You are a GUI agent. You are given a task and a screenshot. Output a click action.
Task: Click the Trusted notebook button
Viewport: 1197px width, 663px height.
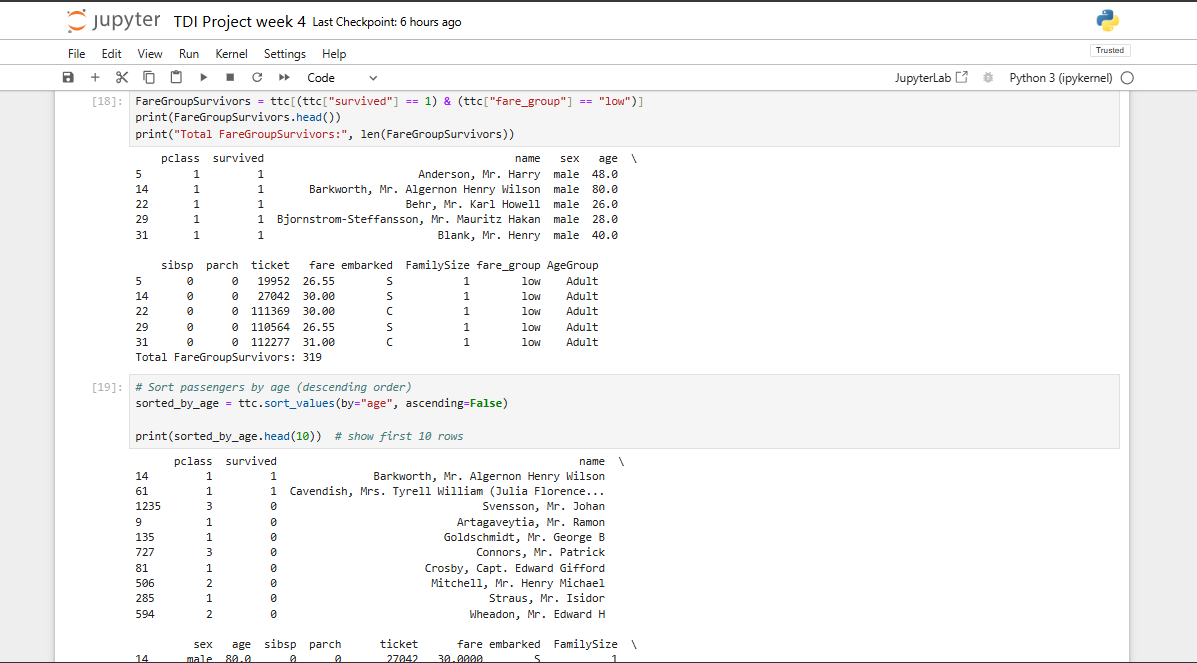click(1110, 50)
